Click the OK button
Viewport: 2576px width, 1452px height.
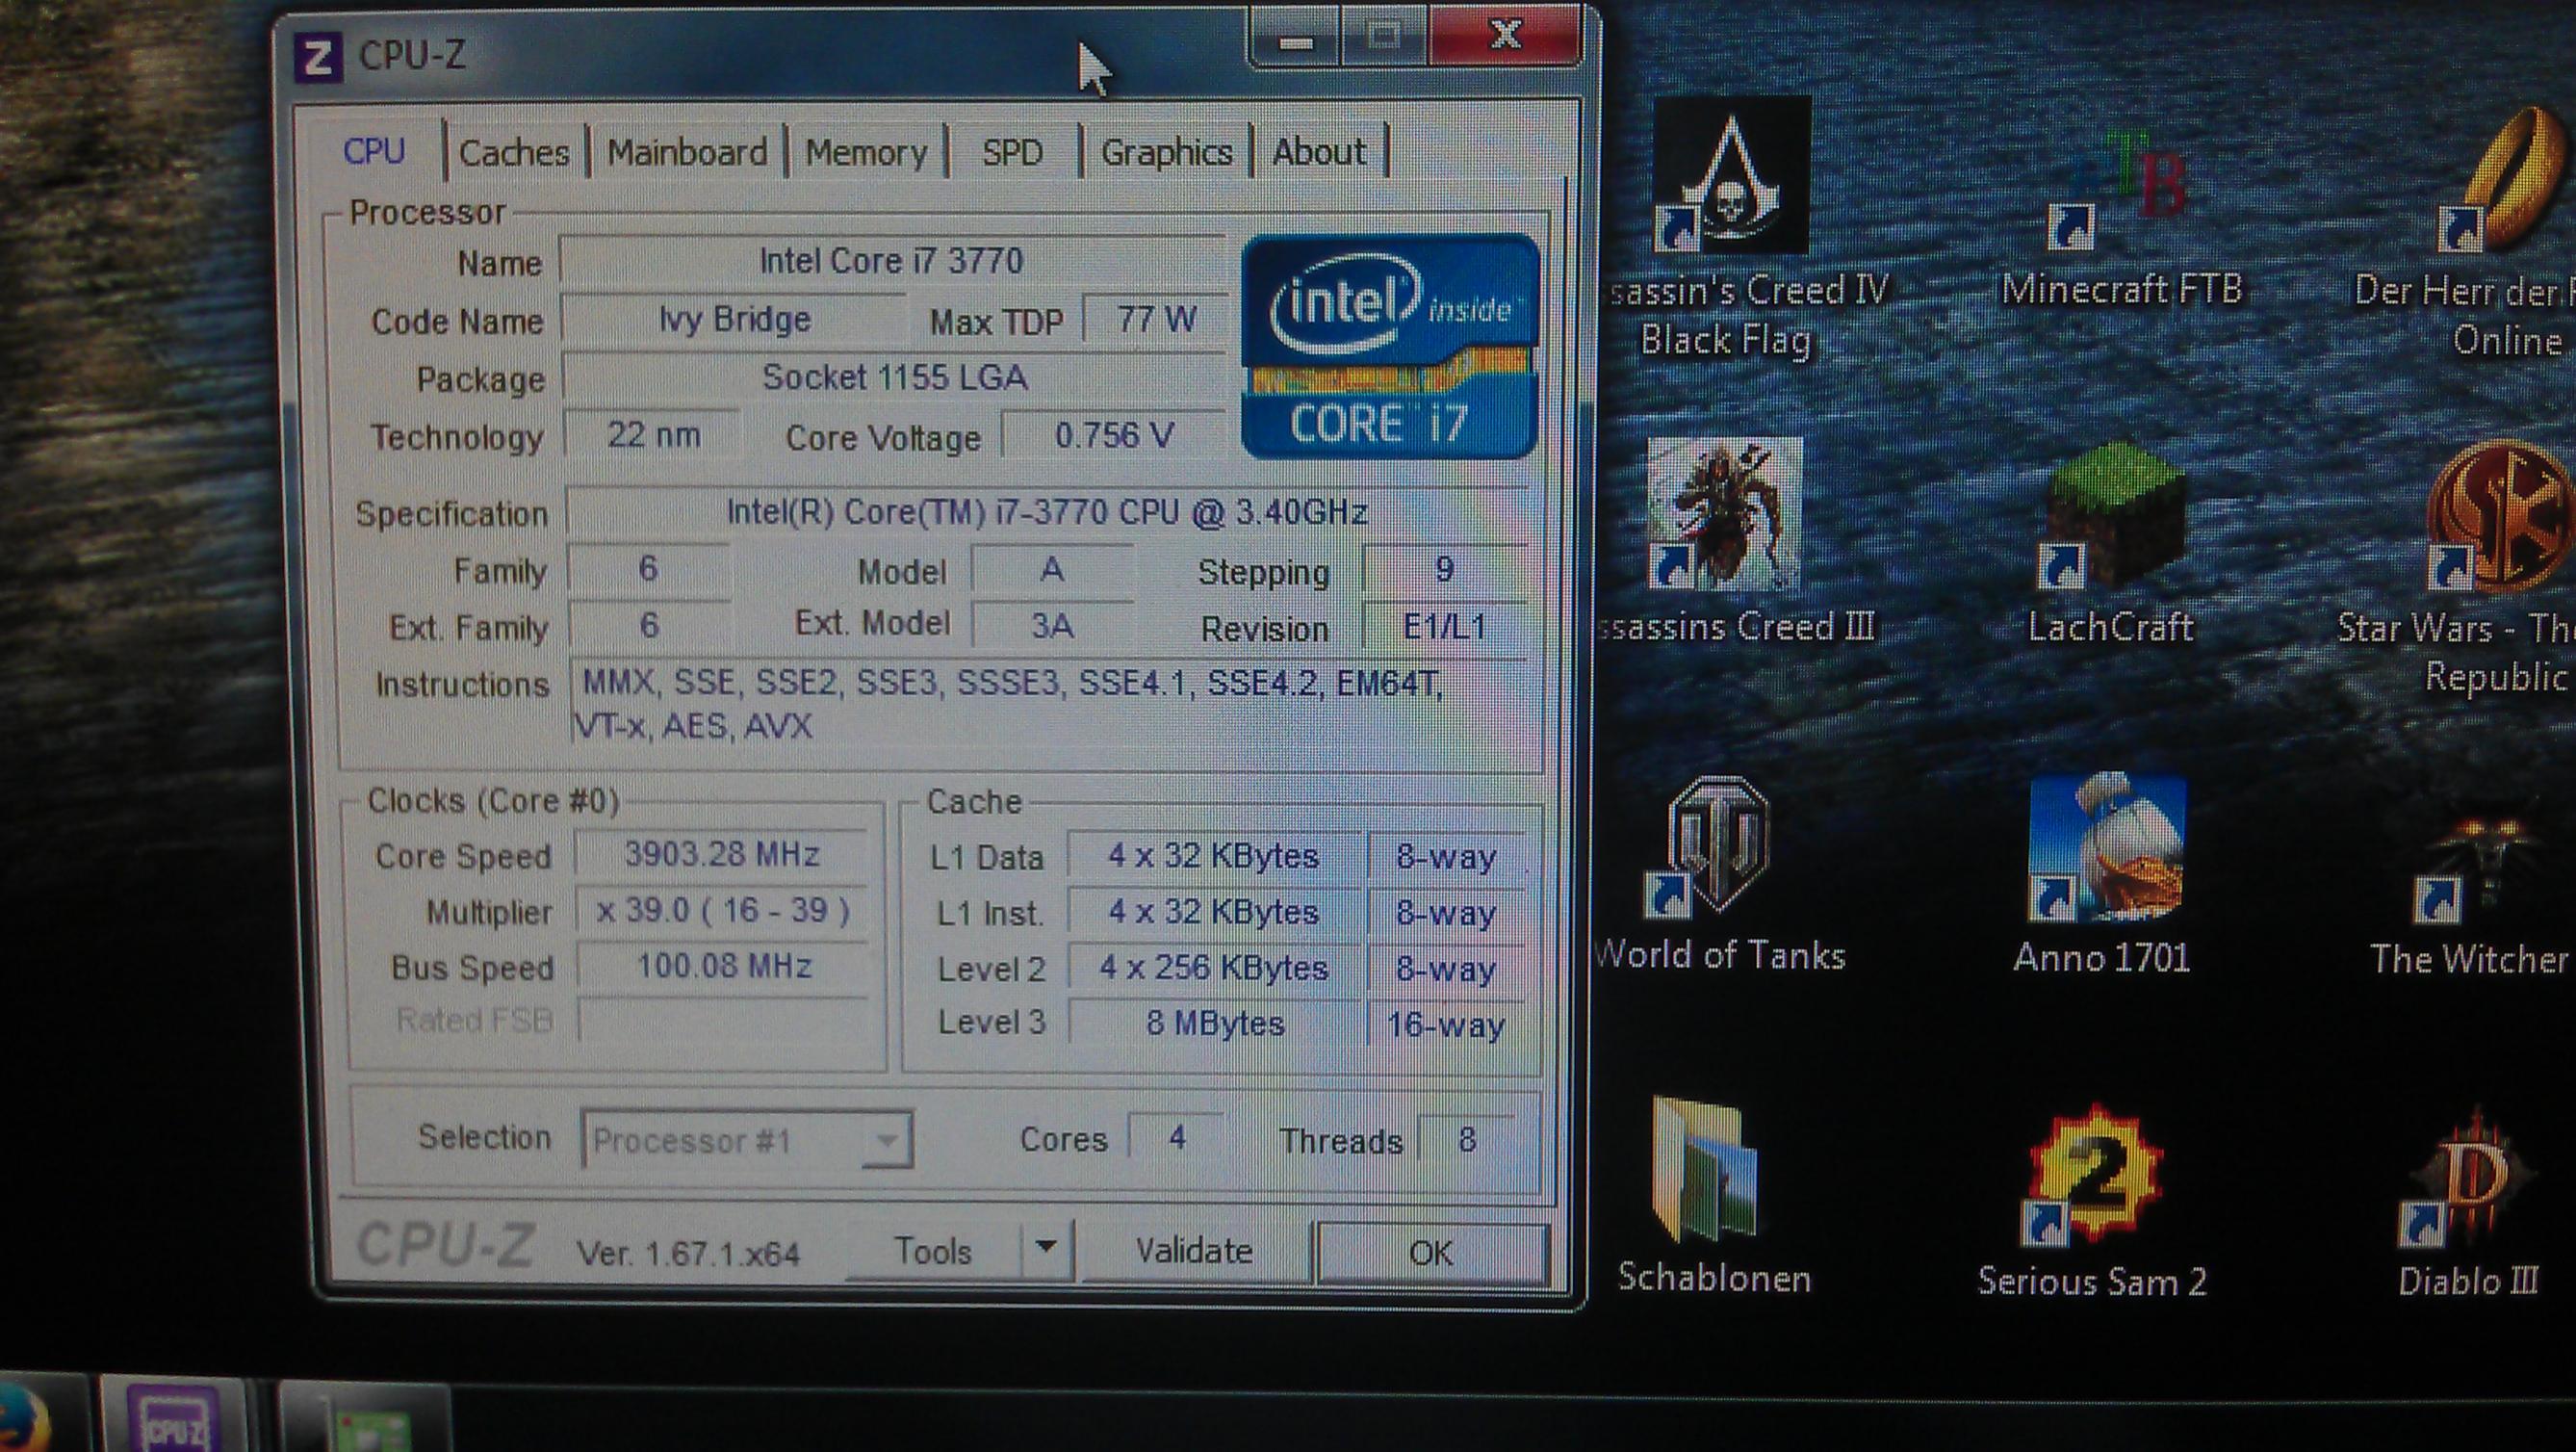1431,1252
